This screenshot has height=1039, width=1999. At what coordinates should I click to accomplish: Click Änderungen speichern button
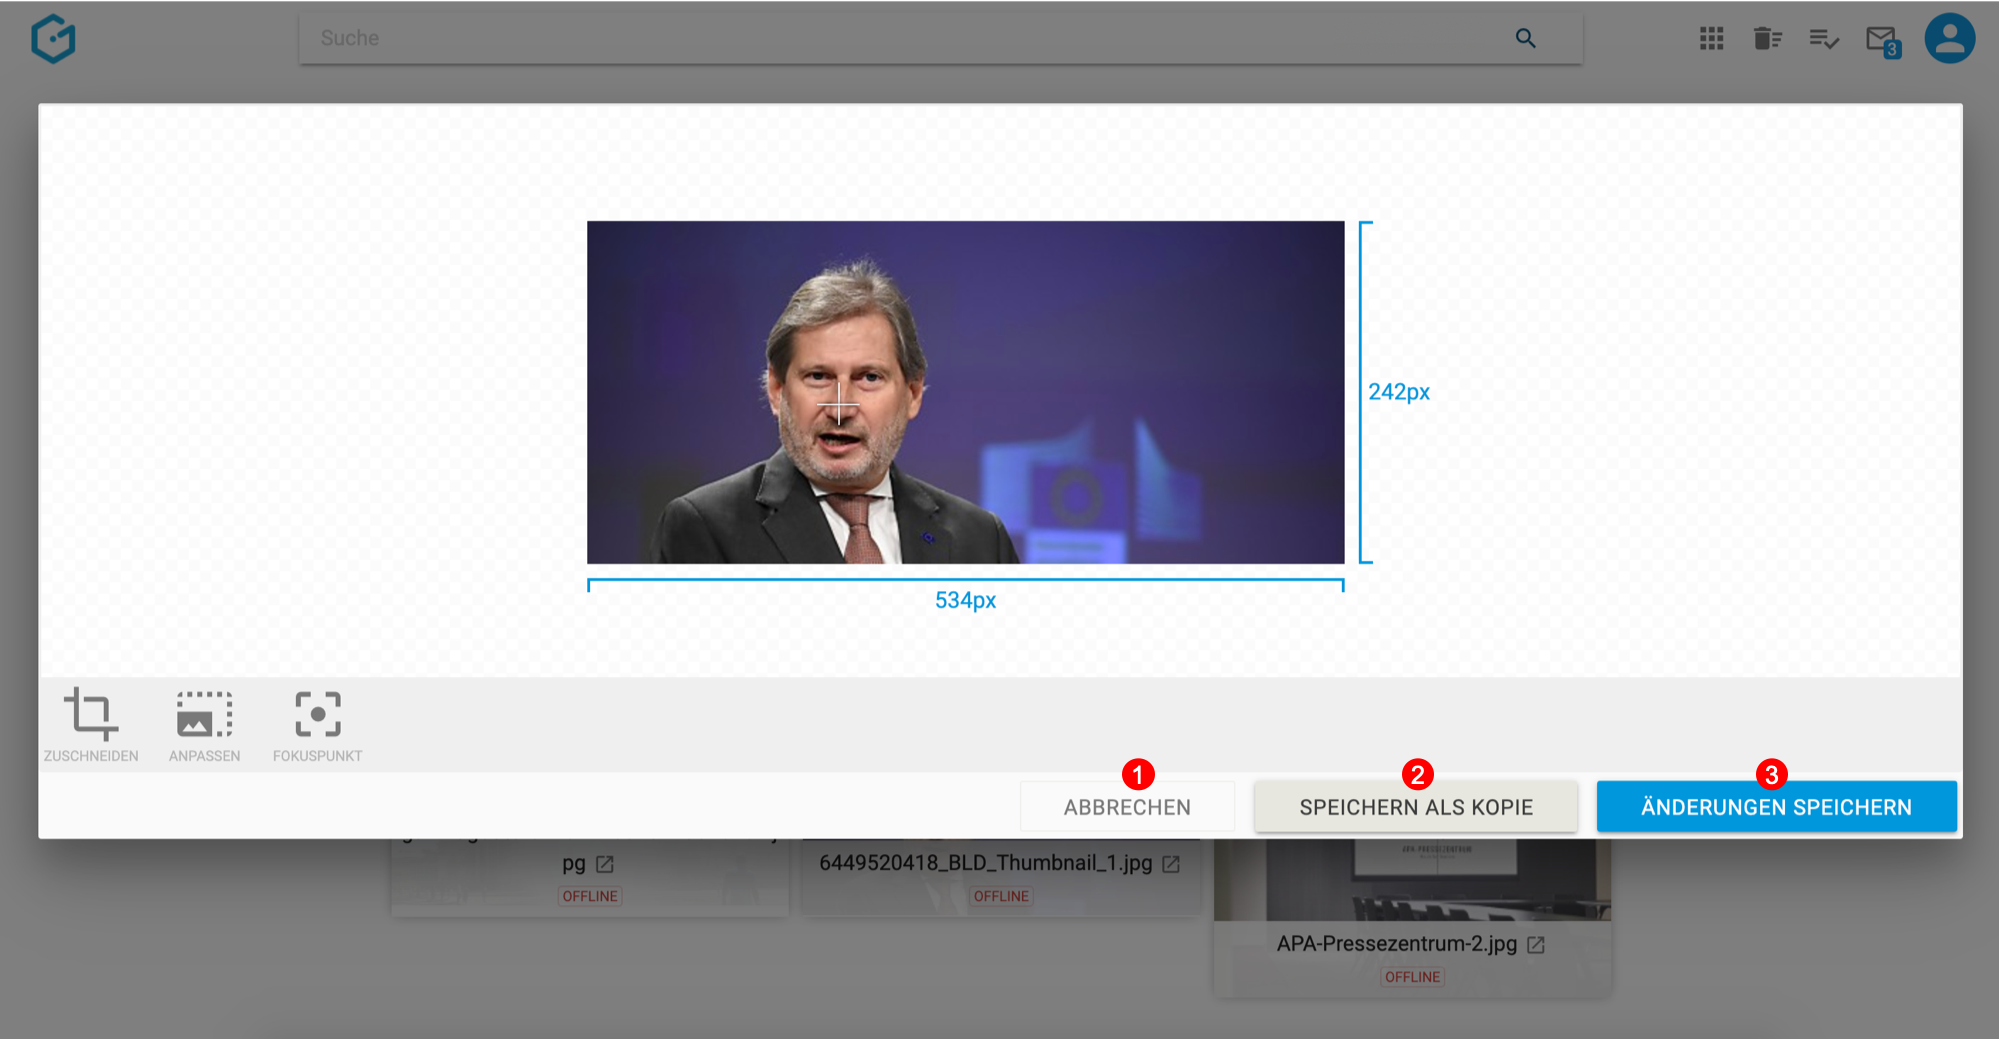pyautogui.click(x=1776, y=807)
